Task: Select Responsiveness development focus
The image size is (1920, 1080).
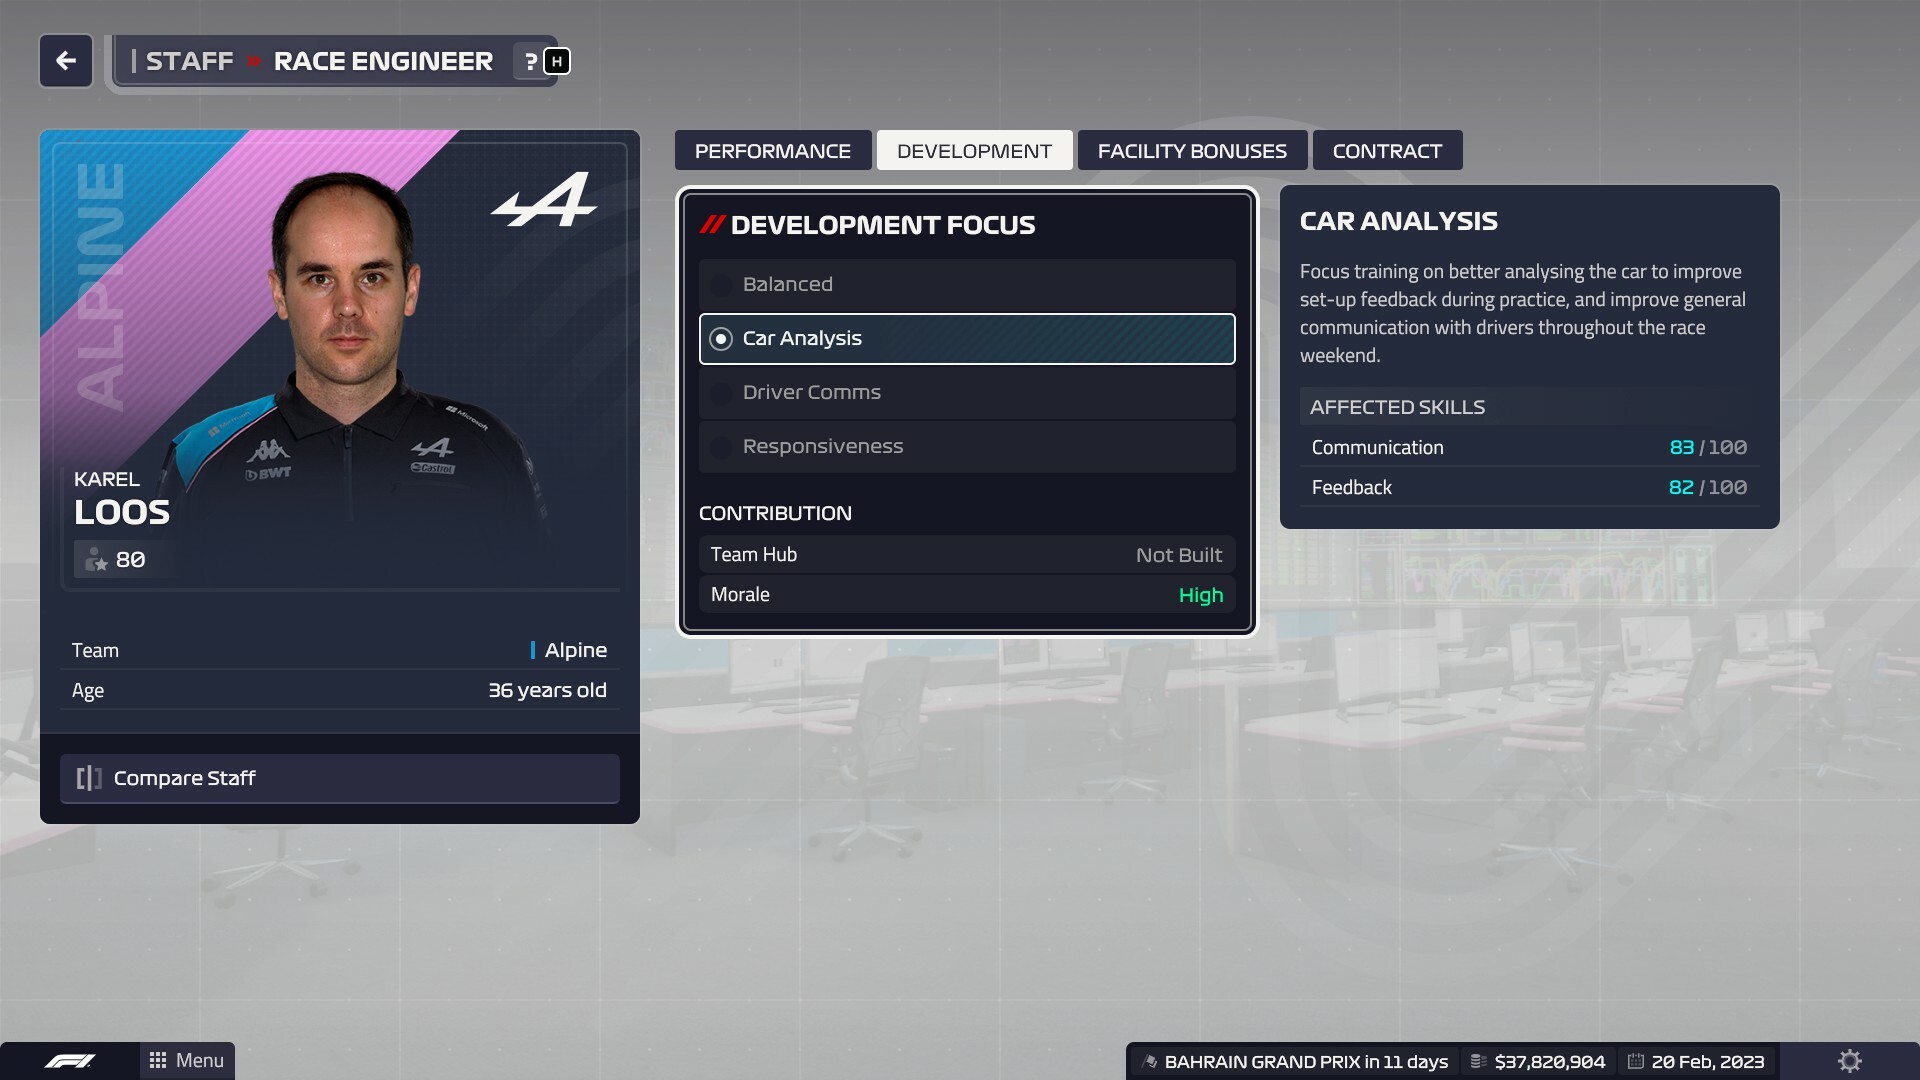Action: tap(967, 446)
